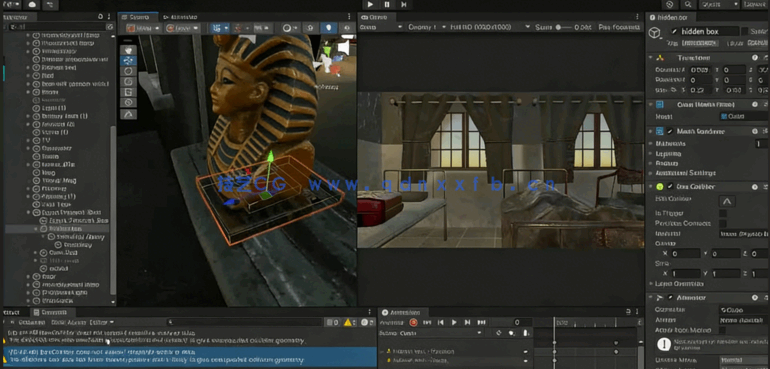The height and width of the screenshot is (369, 770).
Task: Switch to the Scene tab
Action: pos(138,17)
